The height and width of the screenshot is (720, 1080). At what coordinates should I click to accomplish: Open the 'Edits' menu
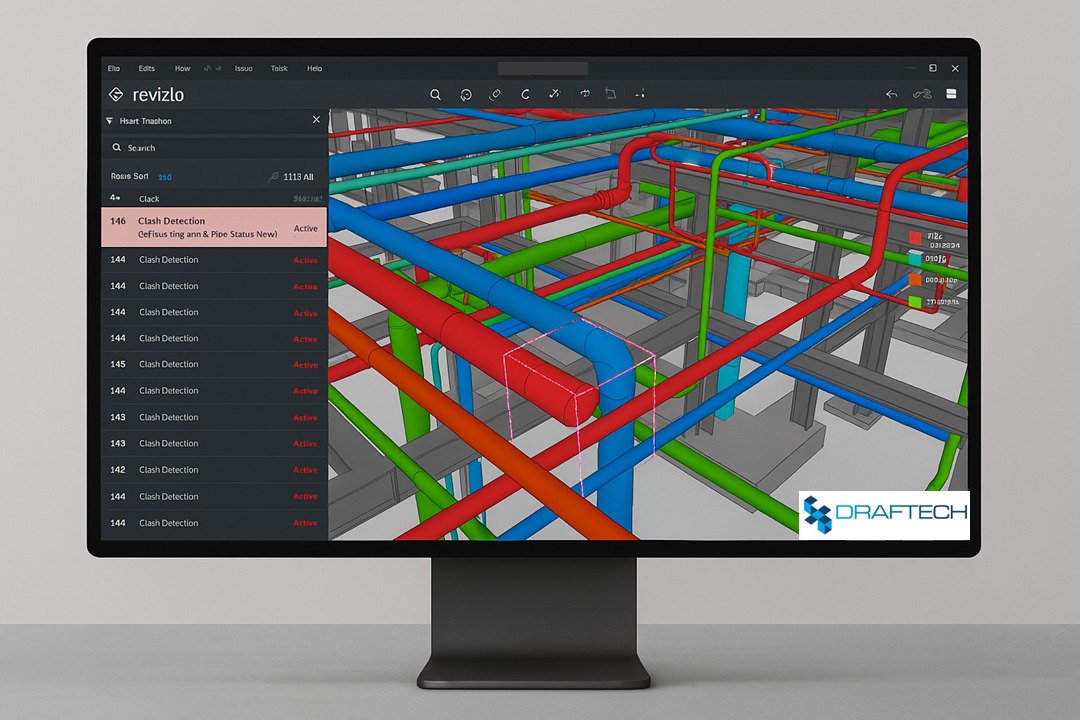pos(147,69)
